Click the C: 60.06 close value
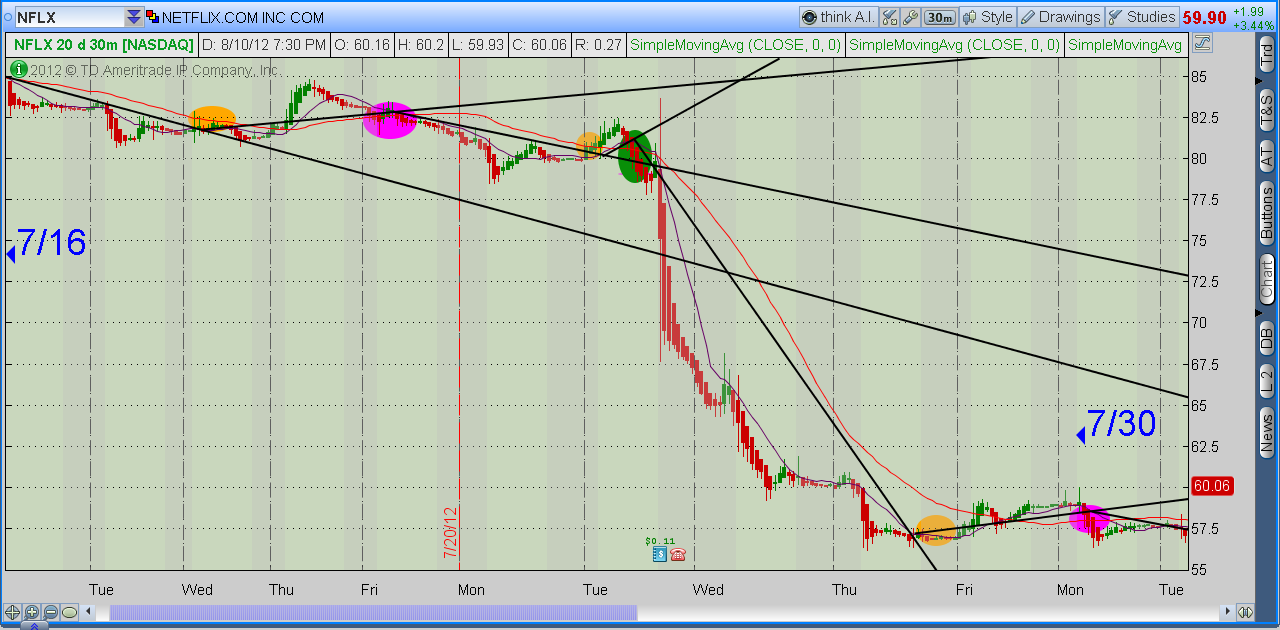This screenshot has width=1280, height=630. point(539,45)
